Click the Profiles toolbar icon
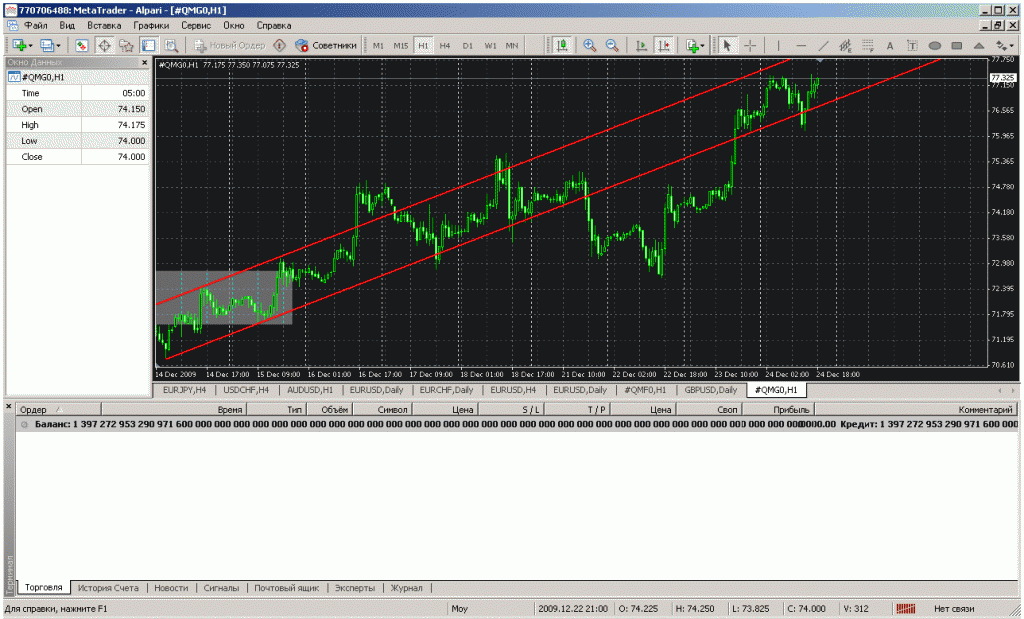The image size is (1024, 619). coord(47,45)
